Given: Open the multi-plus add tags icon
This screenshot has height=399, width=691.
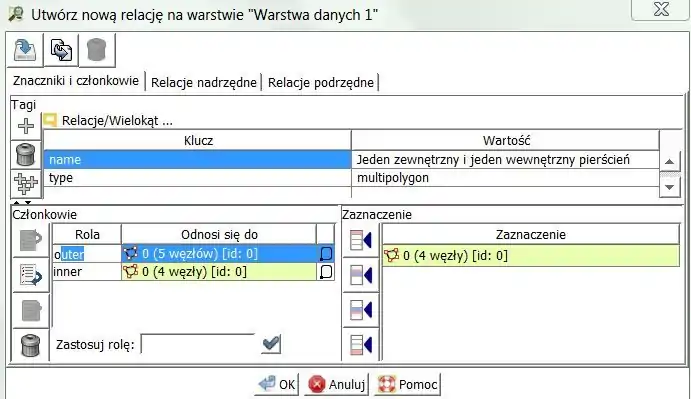Looking at the screenshot, I should coord(26,183).
